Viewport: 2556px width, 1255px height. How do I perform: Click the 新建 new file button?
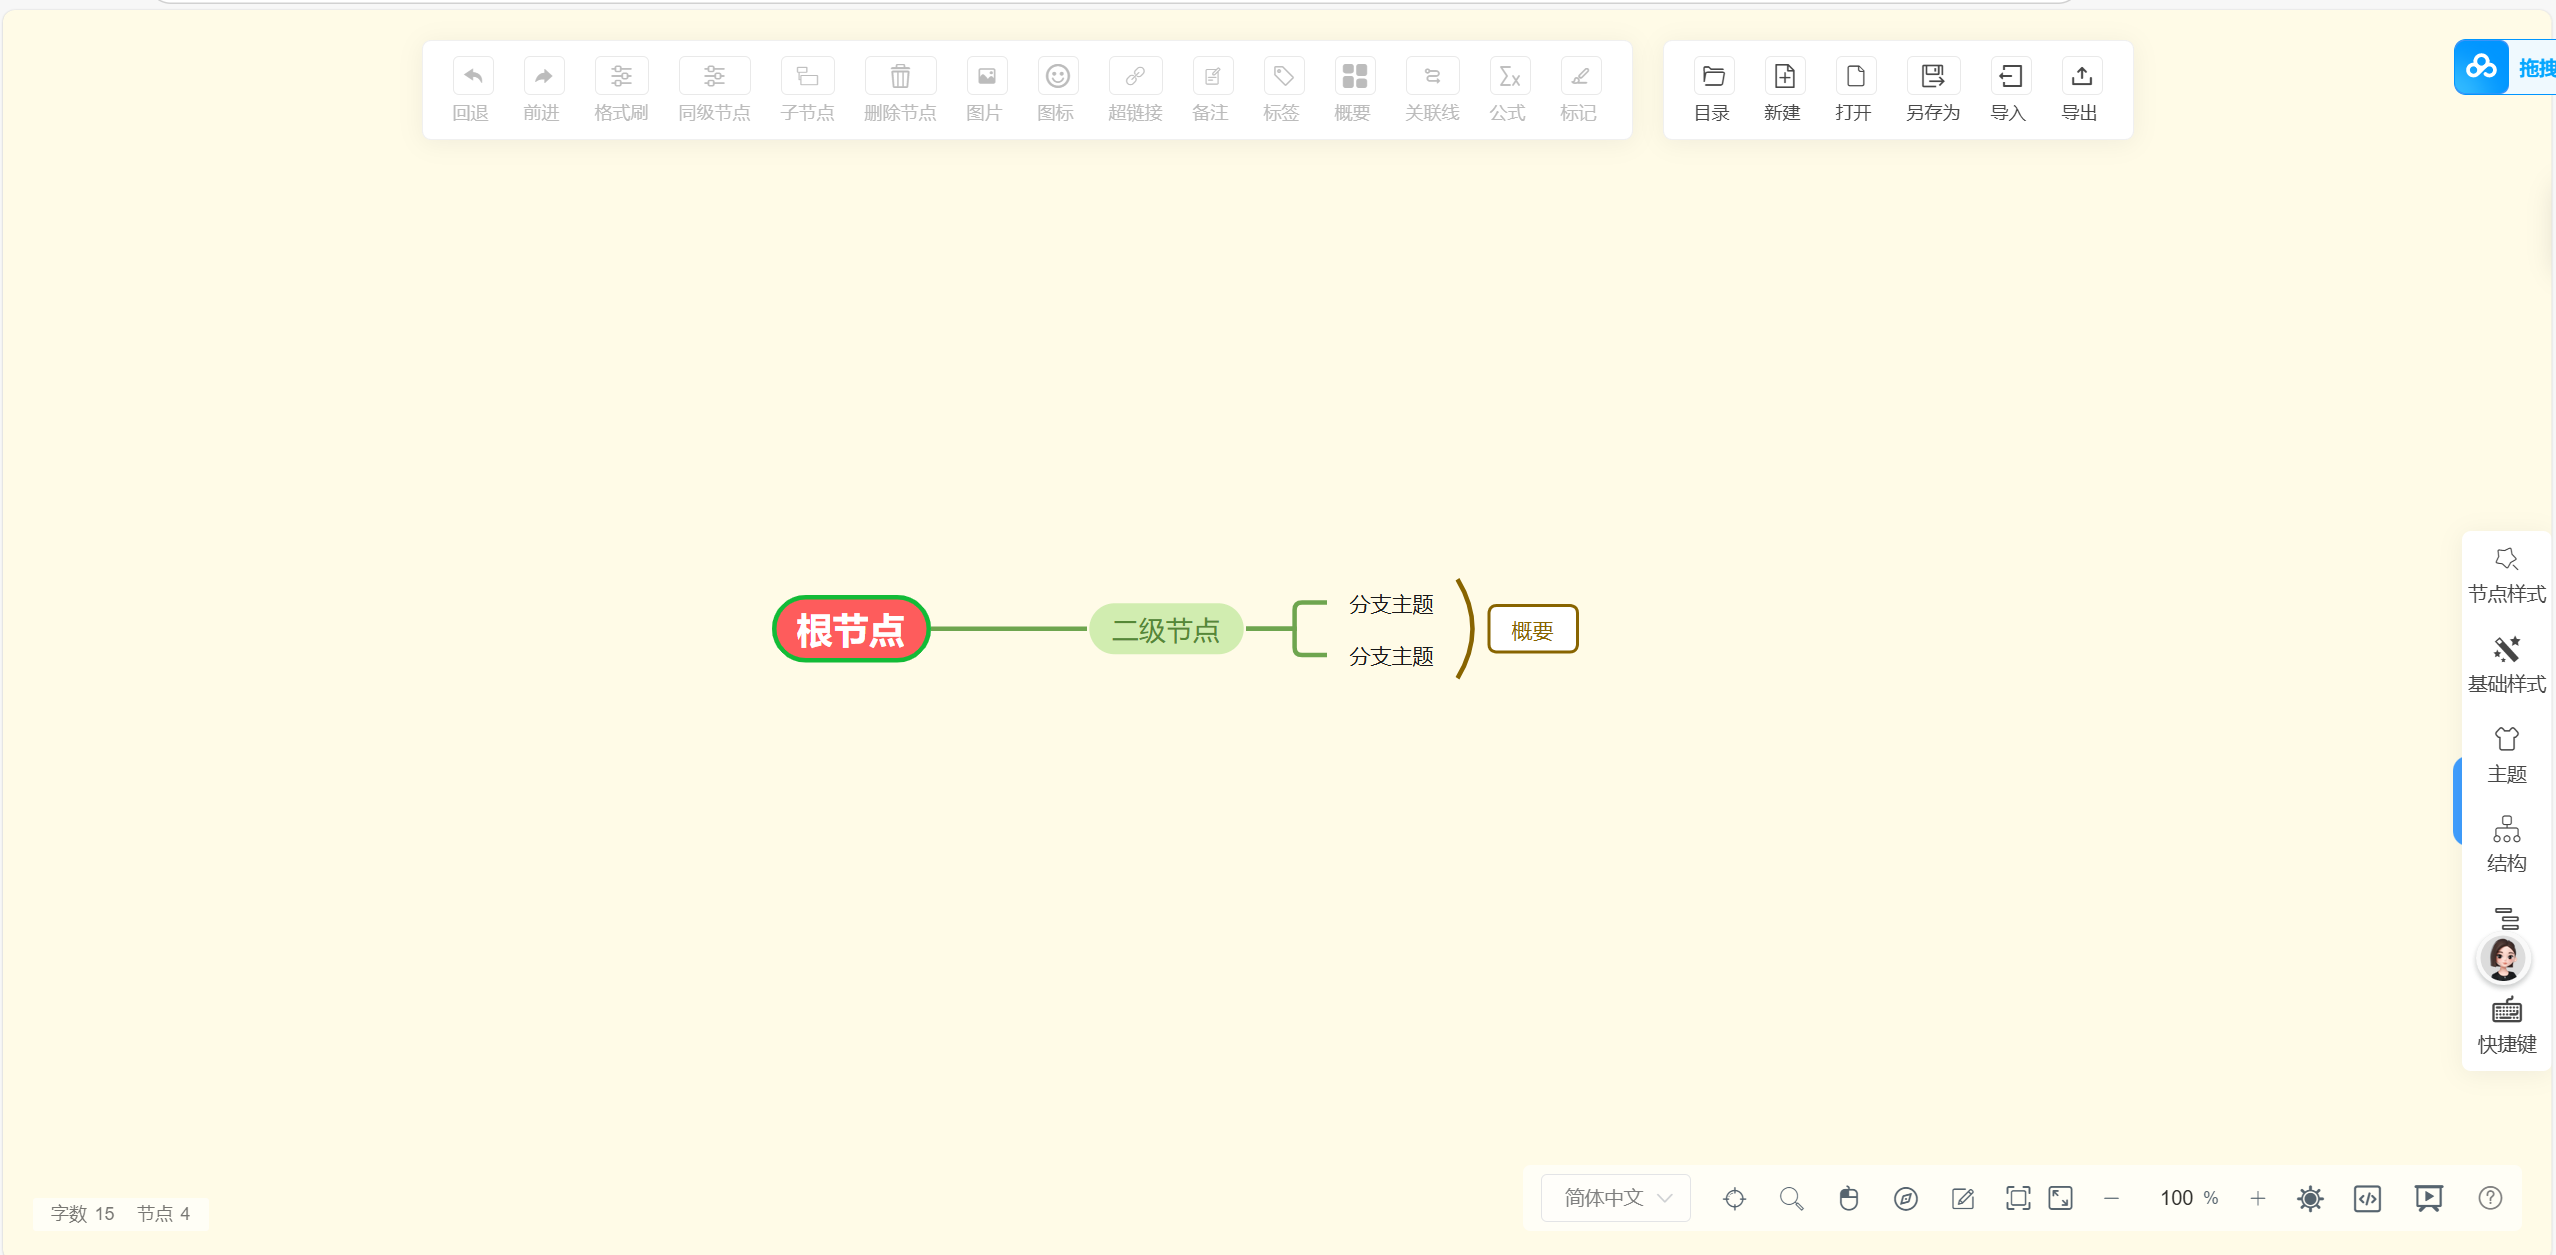[1783, 77]
